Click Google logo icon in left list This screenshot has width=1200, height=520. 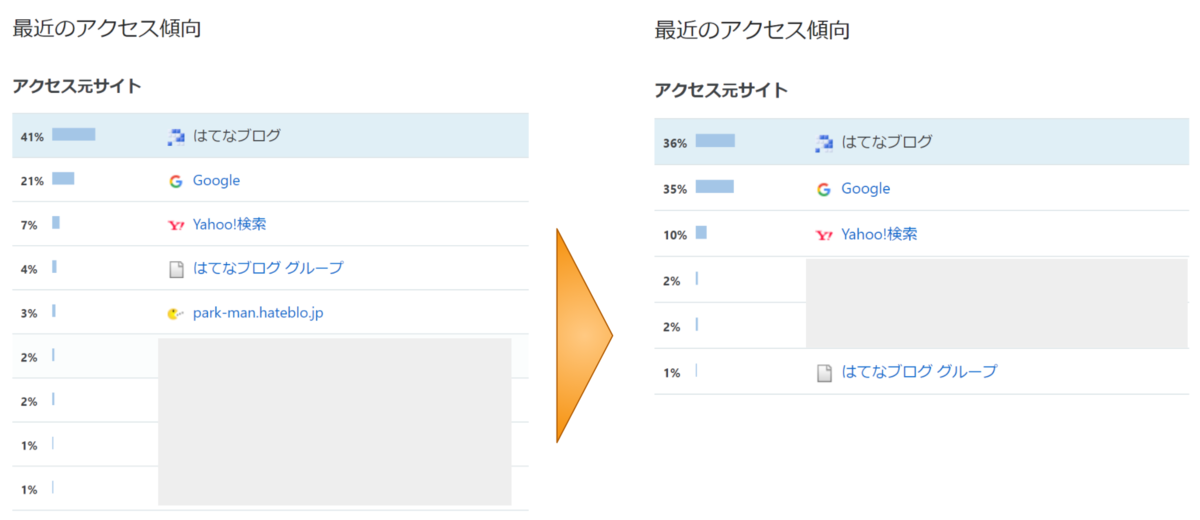point(176,181)
